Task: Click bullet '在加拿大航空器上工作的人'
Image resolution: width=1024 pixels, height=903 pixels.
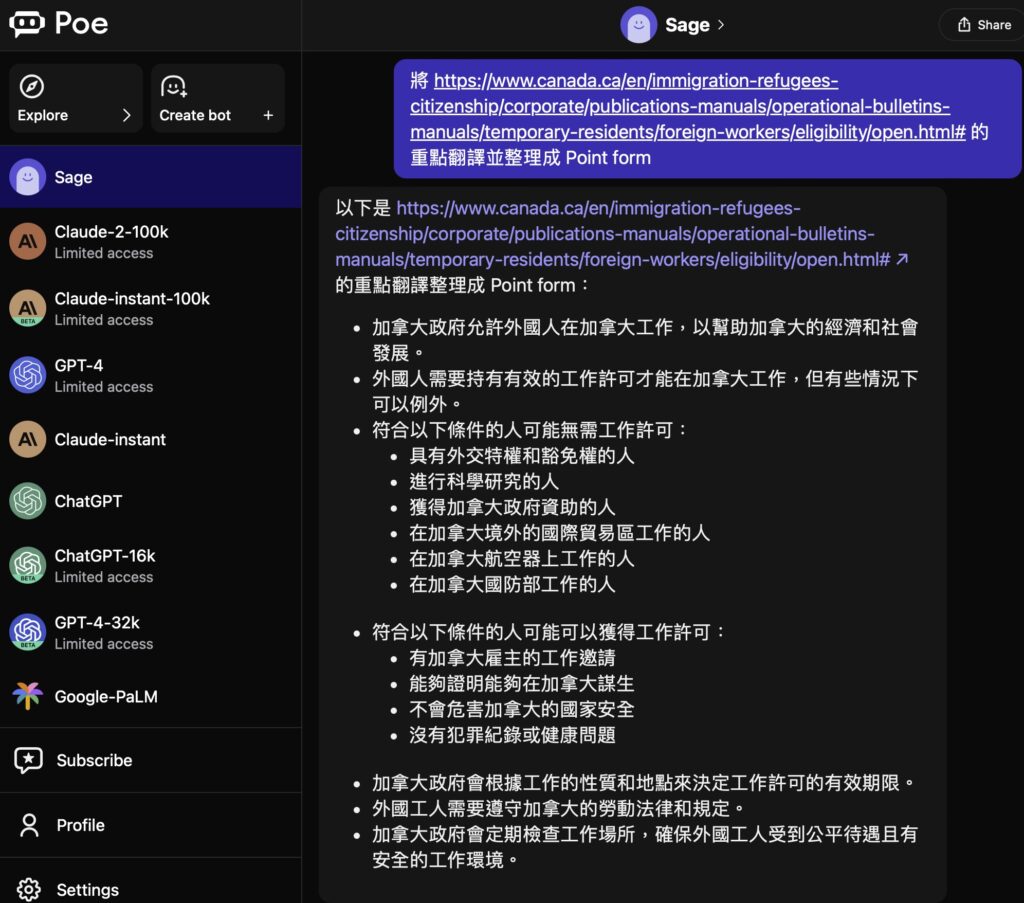Action: pos(522,559)
